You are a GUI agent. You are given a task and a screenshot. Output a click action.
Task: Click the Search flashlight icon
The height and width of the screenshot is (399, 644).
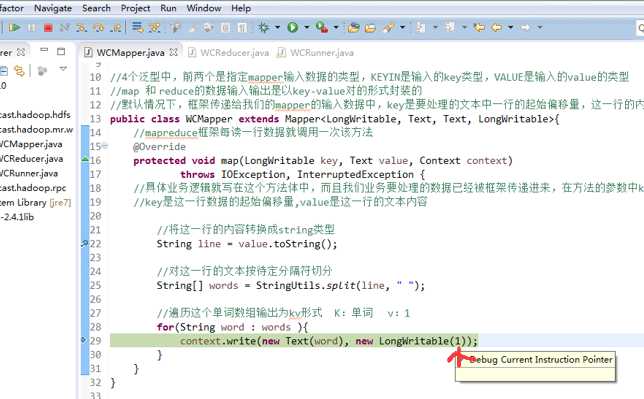click(389, 28)
